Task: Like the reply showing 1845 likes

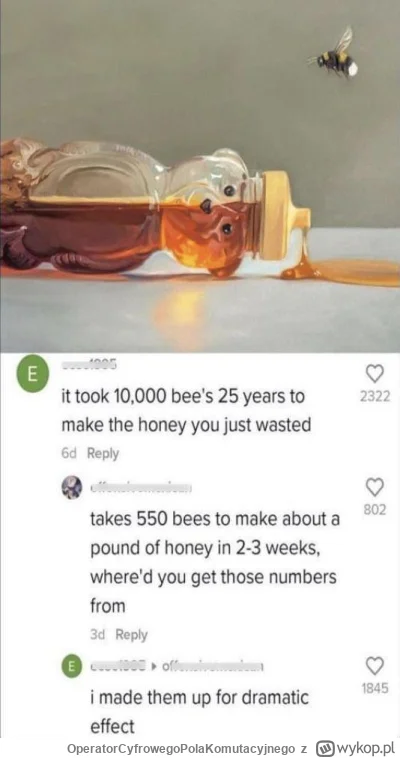Action: pos(374,666)
